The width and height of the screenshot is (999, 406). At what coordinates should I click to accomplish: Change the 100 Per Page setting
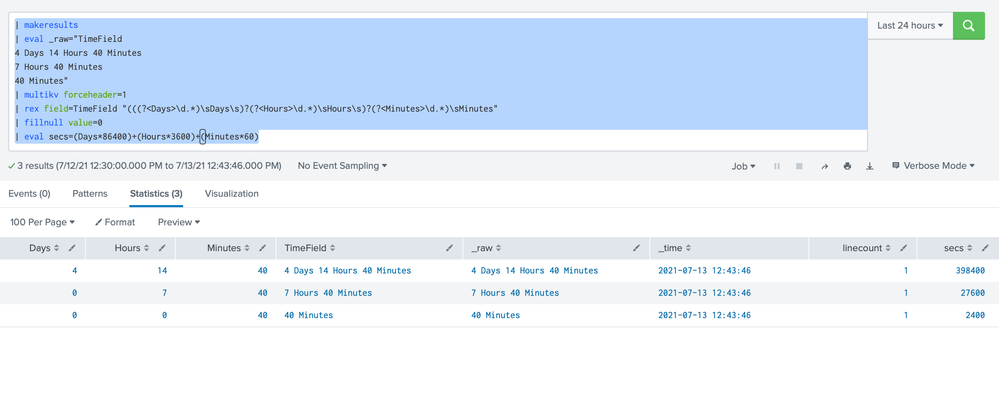[42, 222]
